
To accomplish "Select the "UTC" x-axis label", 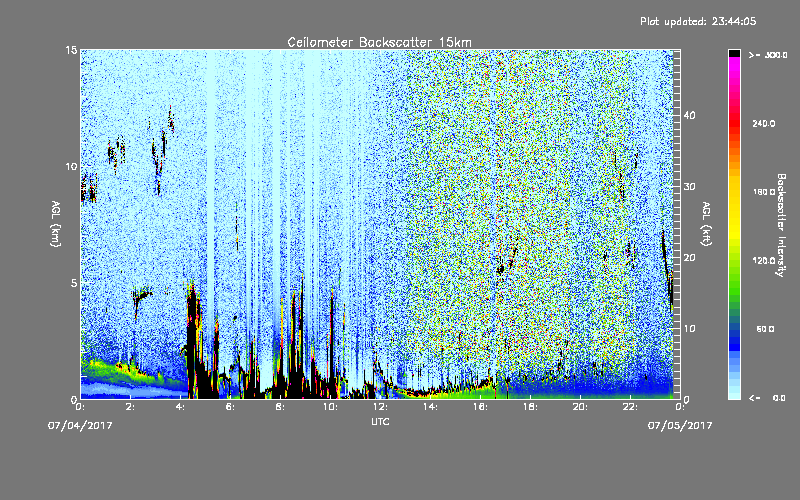I will [380, 421].
